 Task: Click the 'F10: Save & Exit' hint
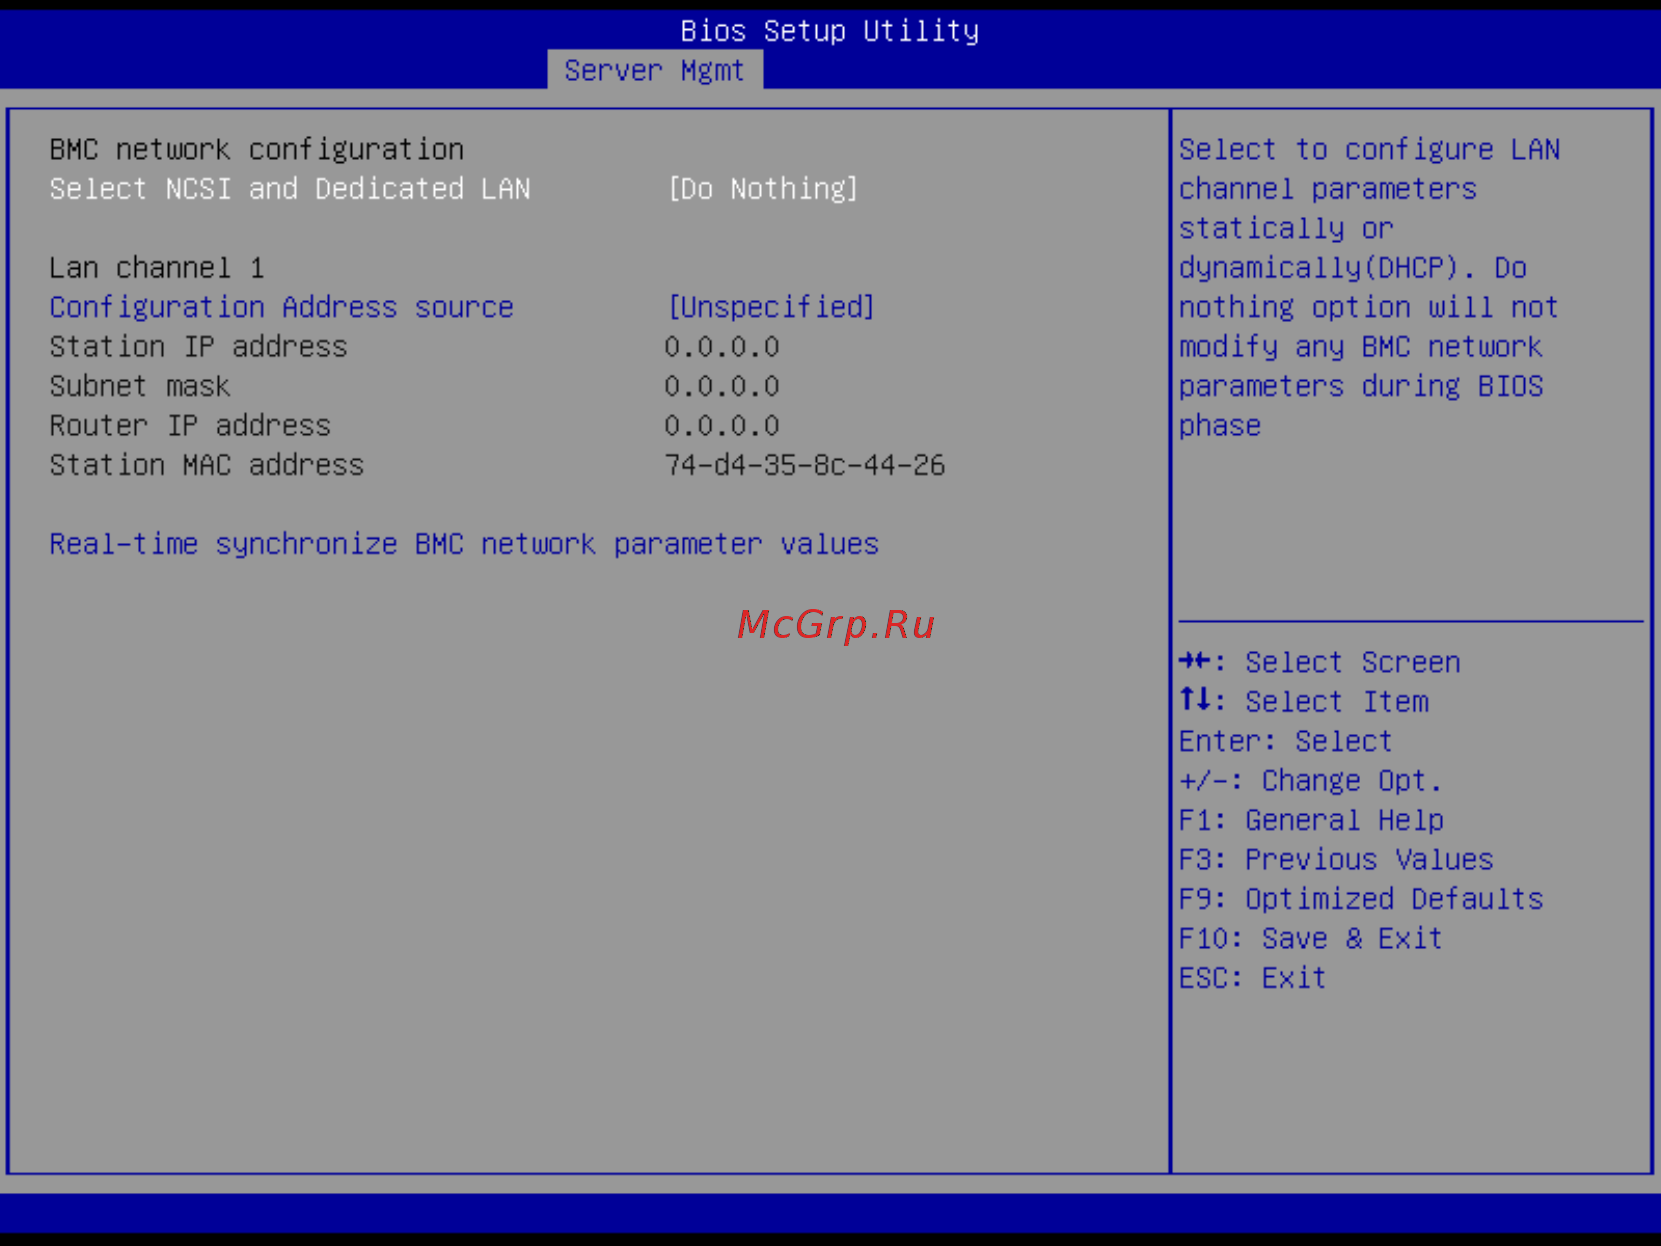pyautogui.click(x=1311, y=939)
